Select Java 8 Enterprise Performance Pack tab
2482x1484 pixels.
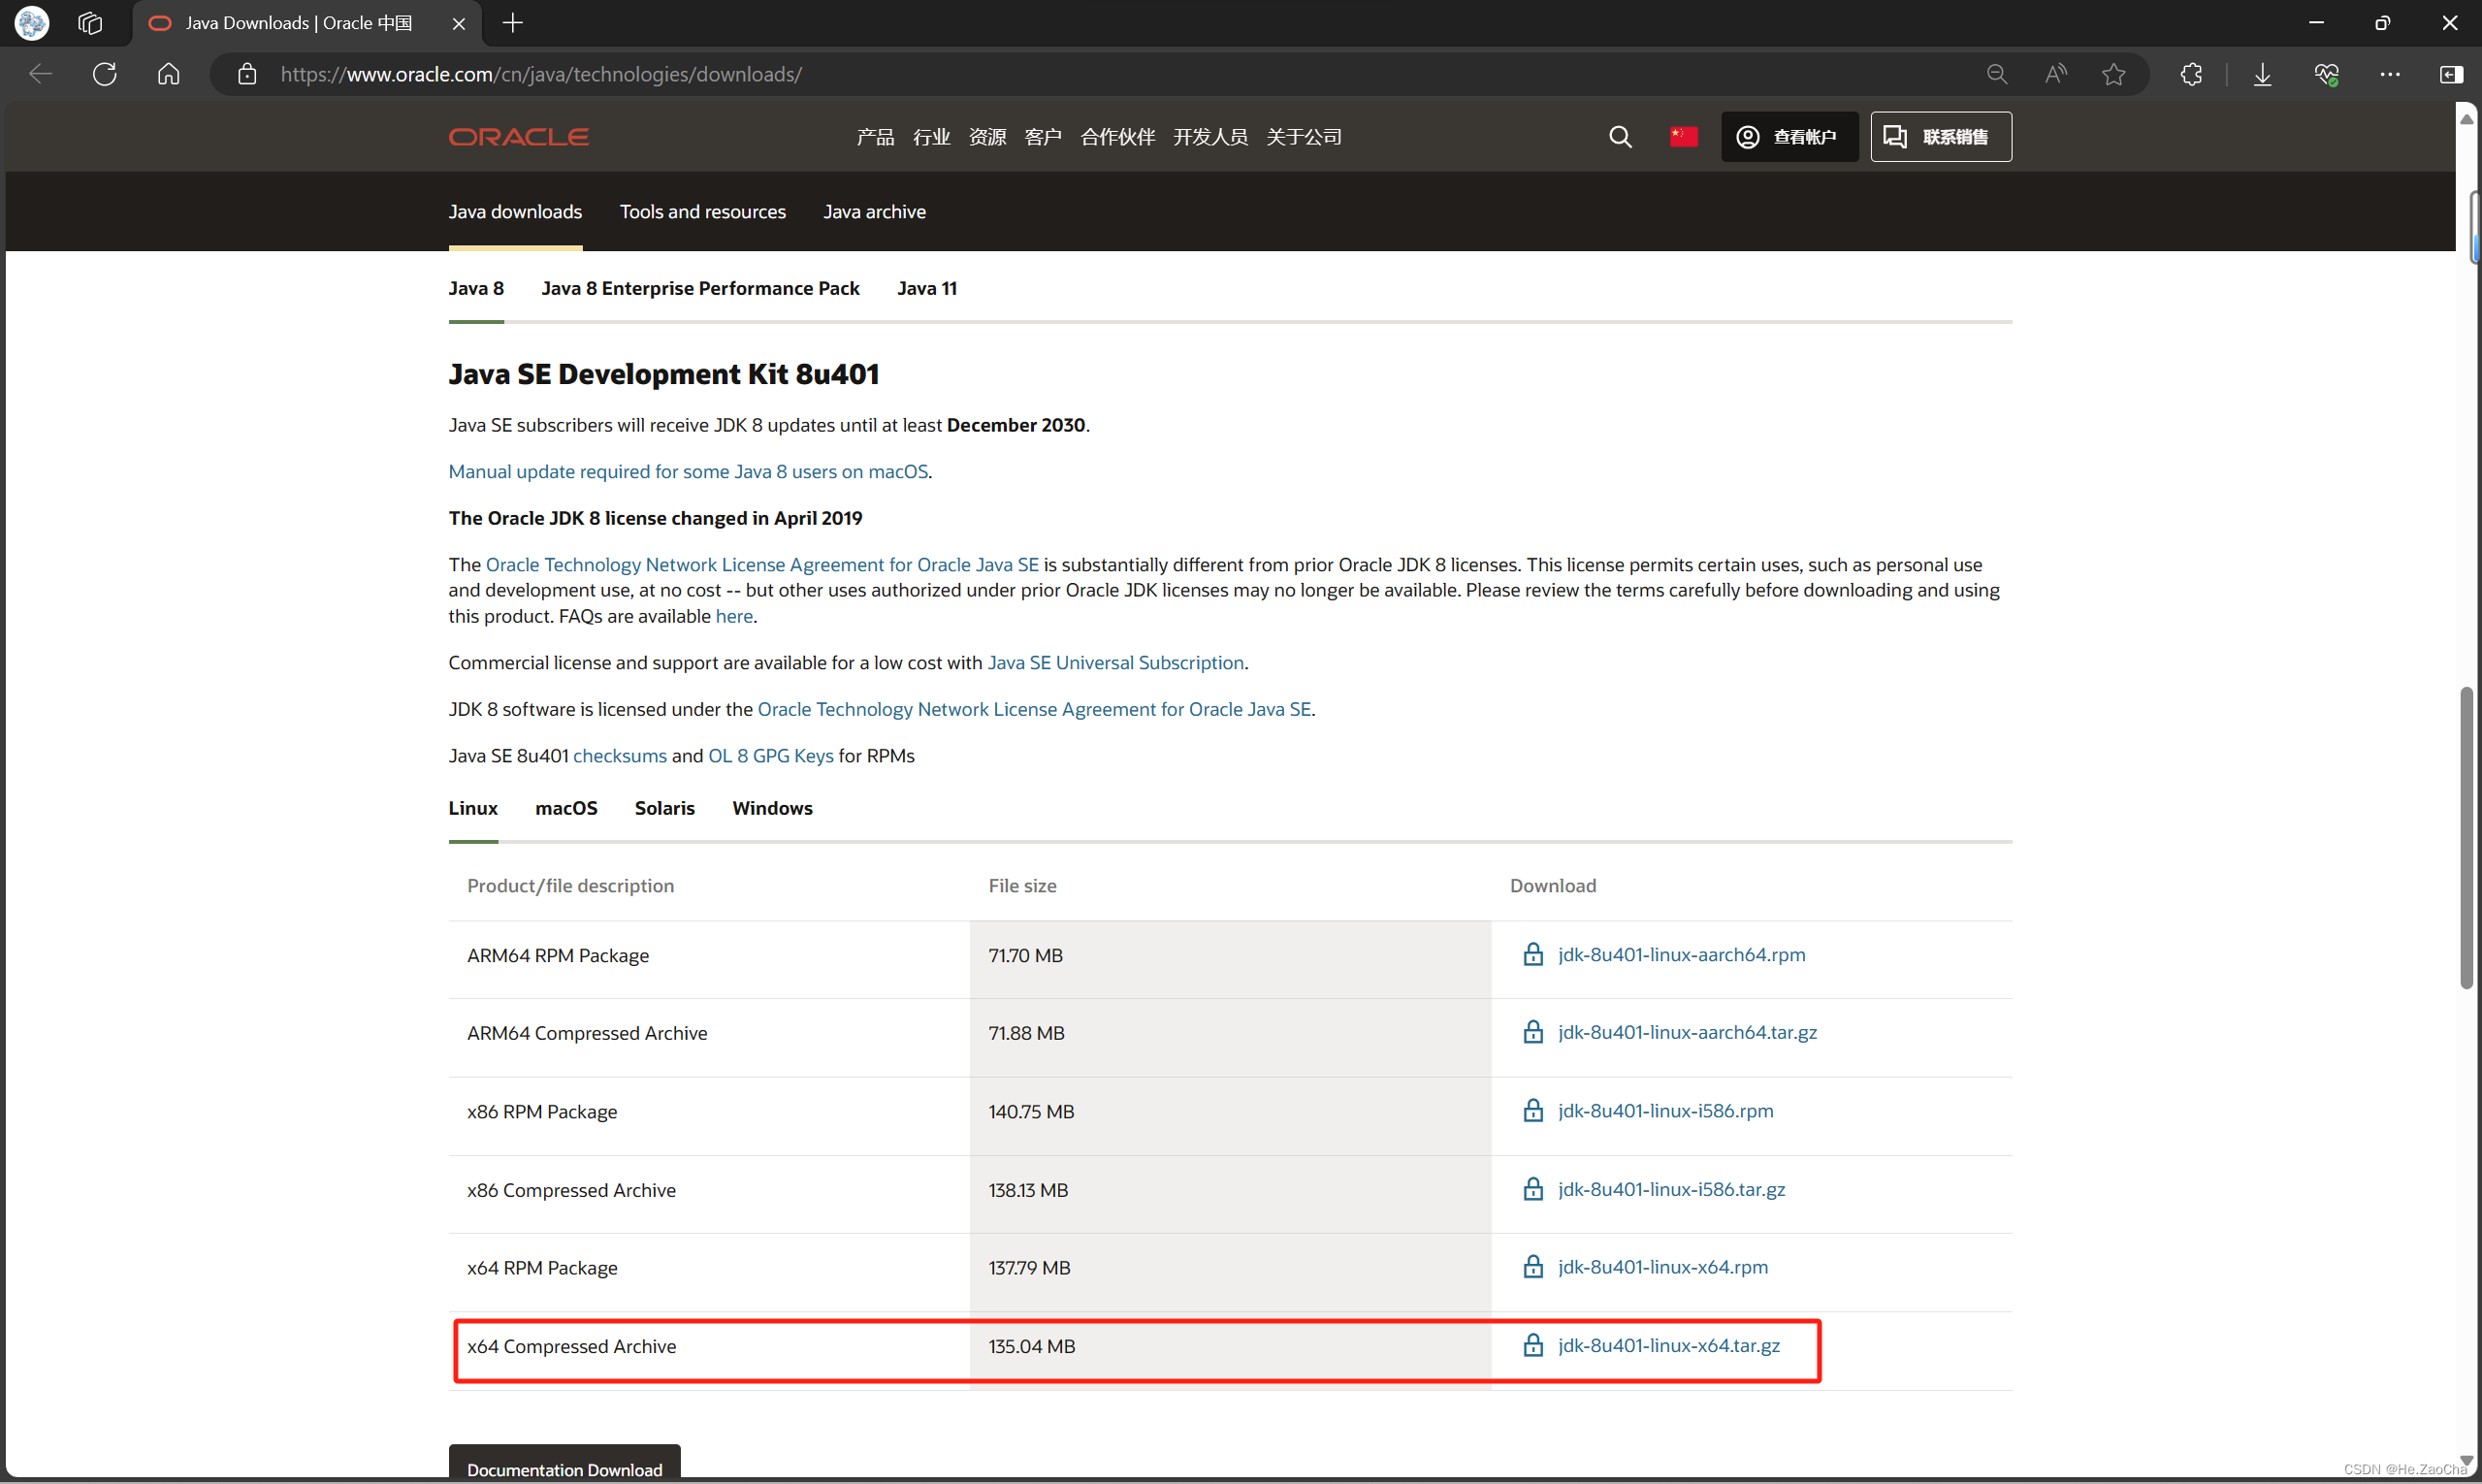pos(700,288)
